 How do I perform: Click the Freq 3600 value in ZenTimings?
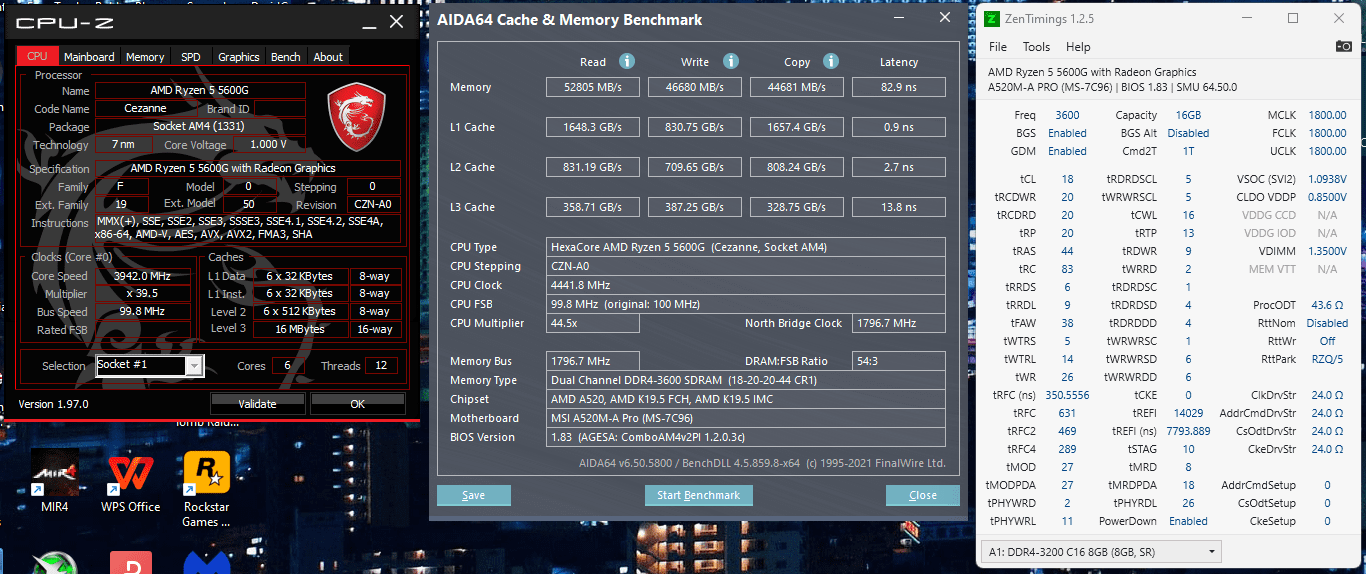[x=1067, y=115]
